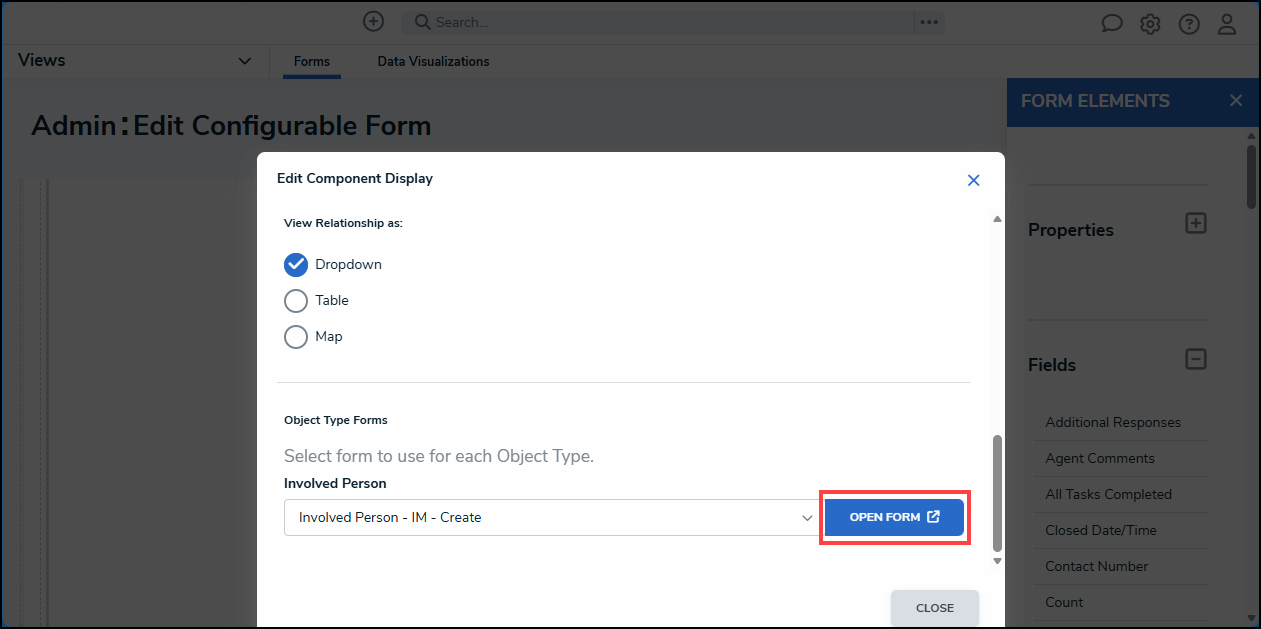Close the Form Elements panel
Viewport: 1261px width, 629px height.
click(1236, 100)
